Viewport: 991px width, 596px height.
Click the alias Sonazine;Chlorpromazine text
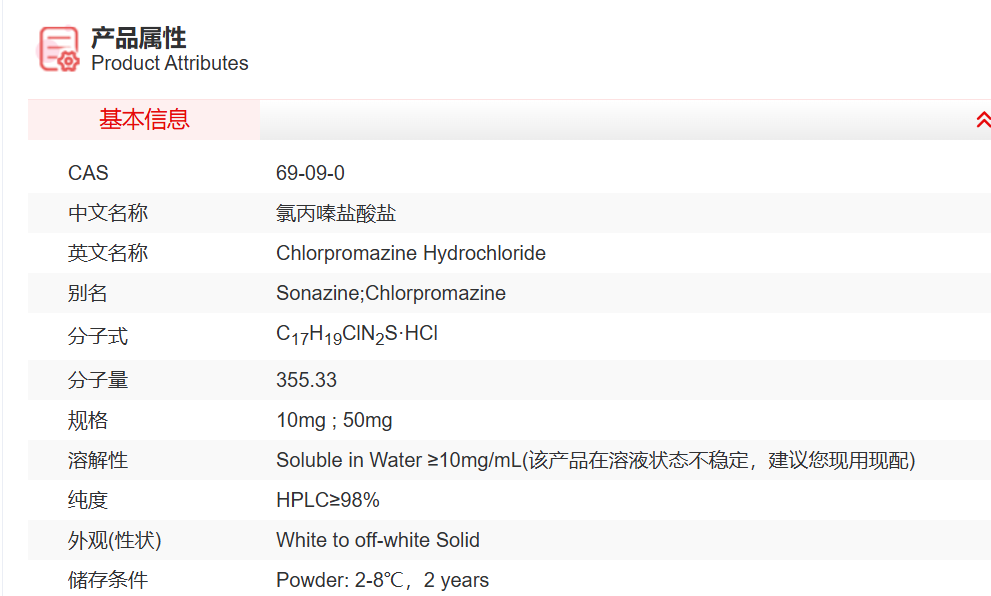pyautogui.click(x=391, y=293)
